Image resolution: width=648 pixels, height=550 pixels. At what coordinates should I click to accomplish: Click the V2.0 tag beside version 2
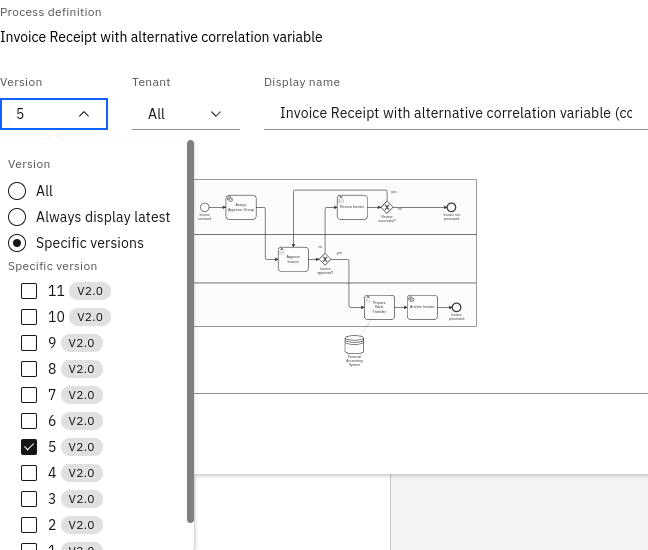[82, 525]
